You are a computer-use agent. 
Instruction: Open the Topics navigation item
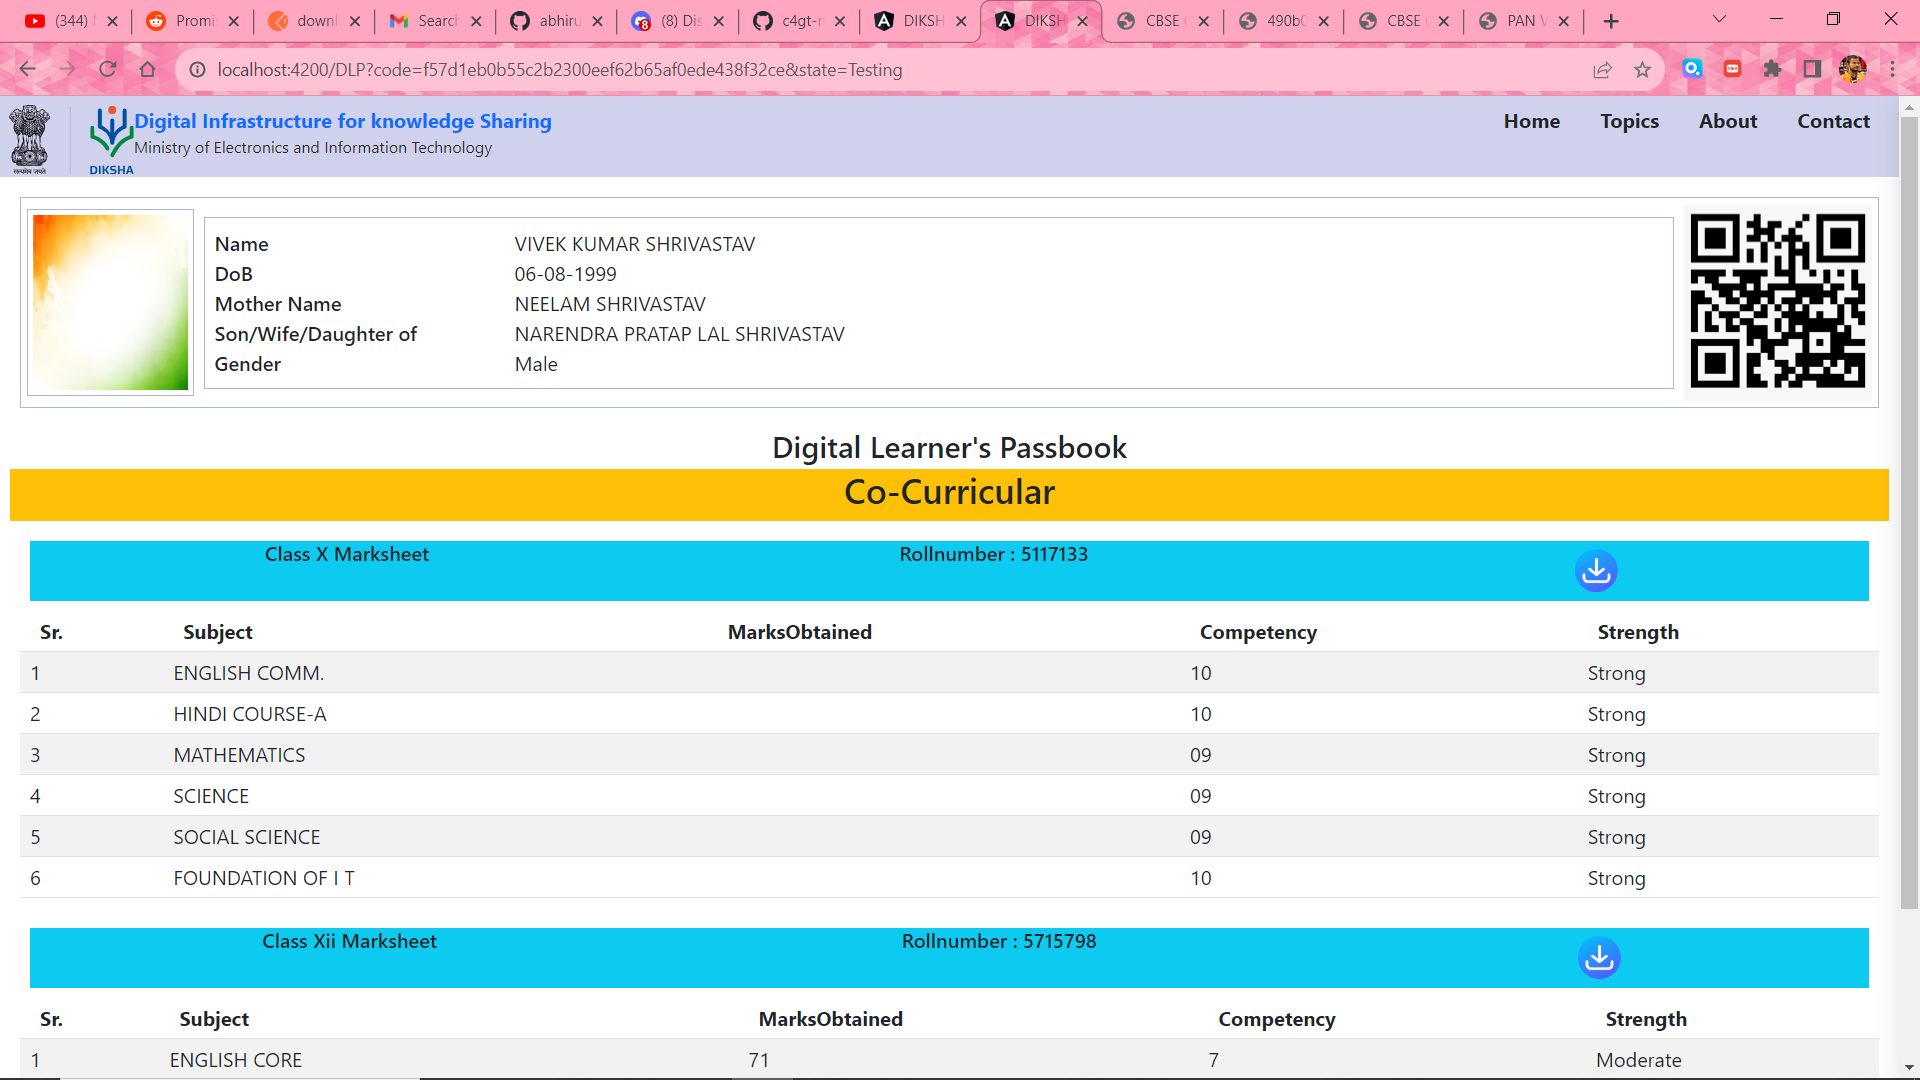click(x=1629, y=121)
